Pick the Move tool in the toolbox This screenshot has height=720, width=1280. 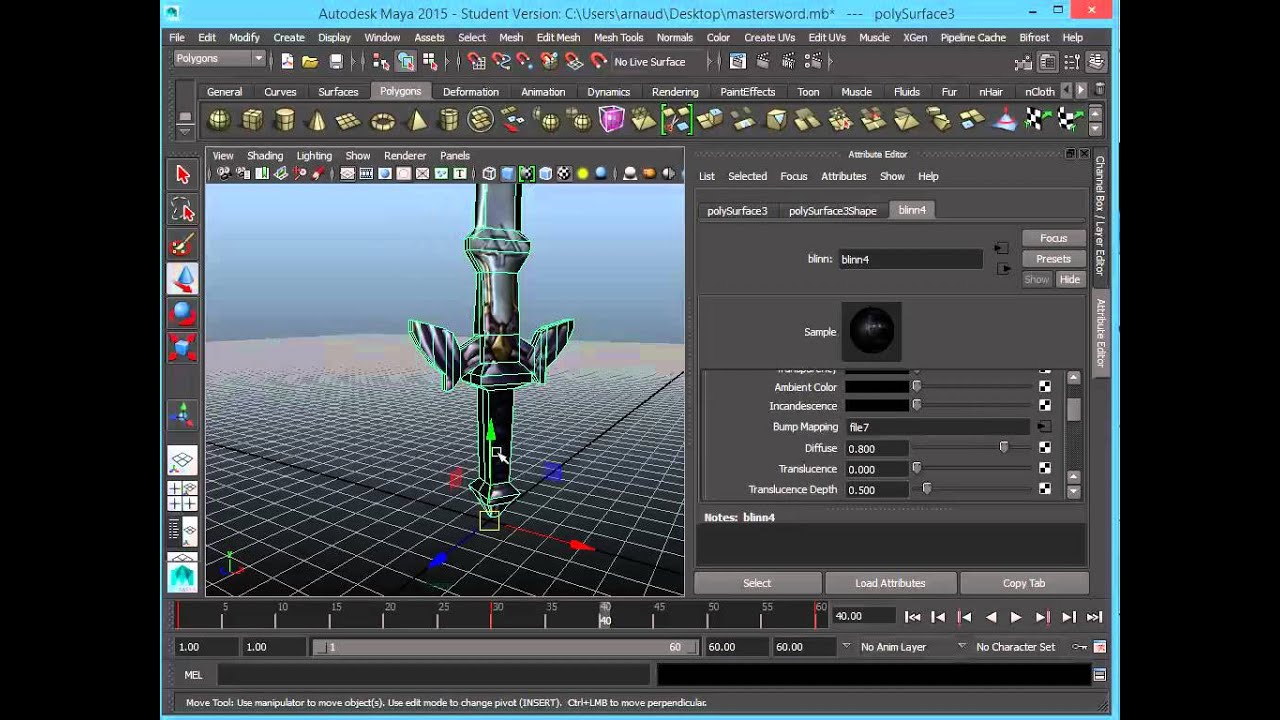(x=182, y=279)
